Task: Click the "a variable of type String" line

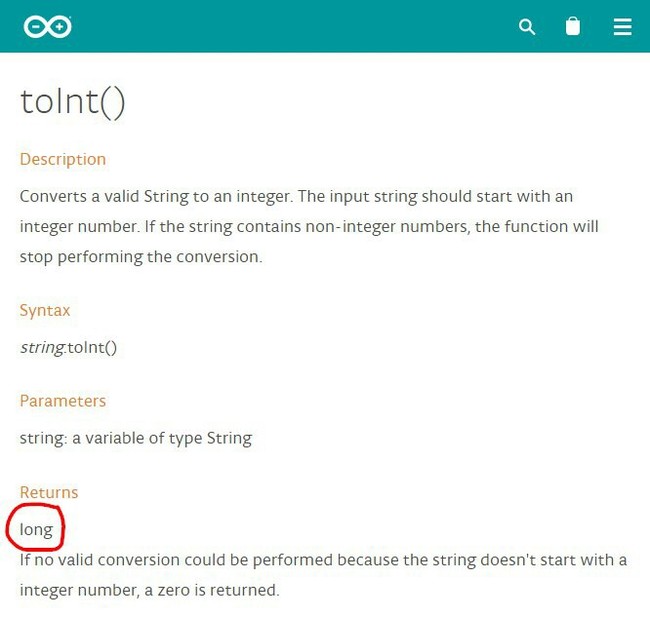Action: 135,438
